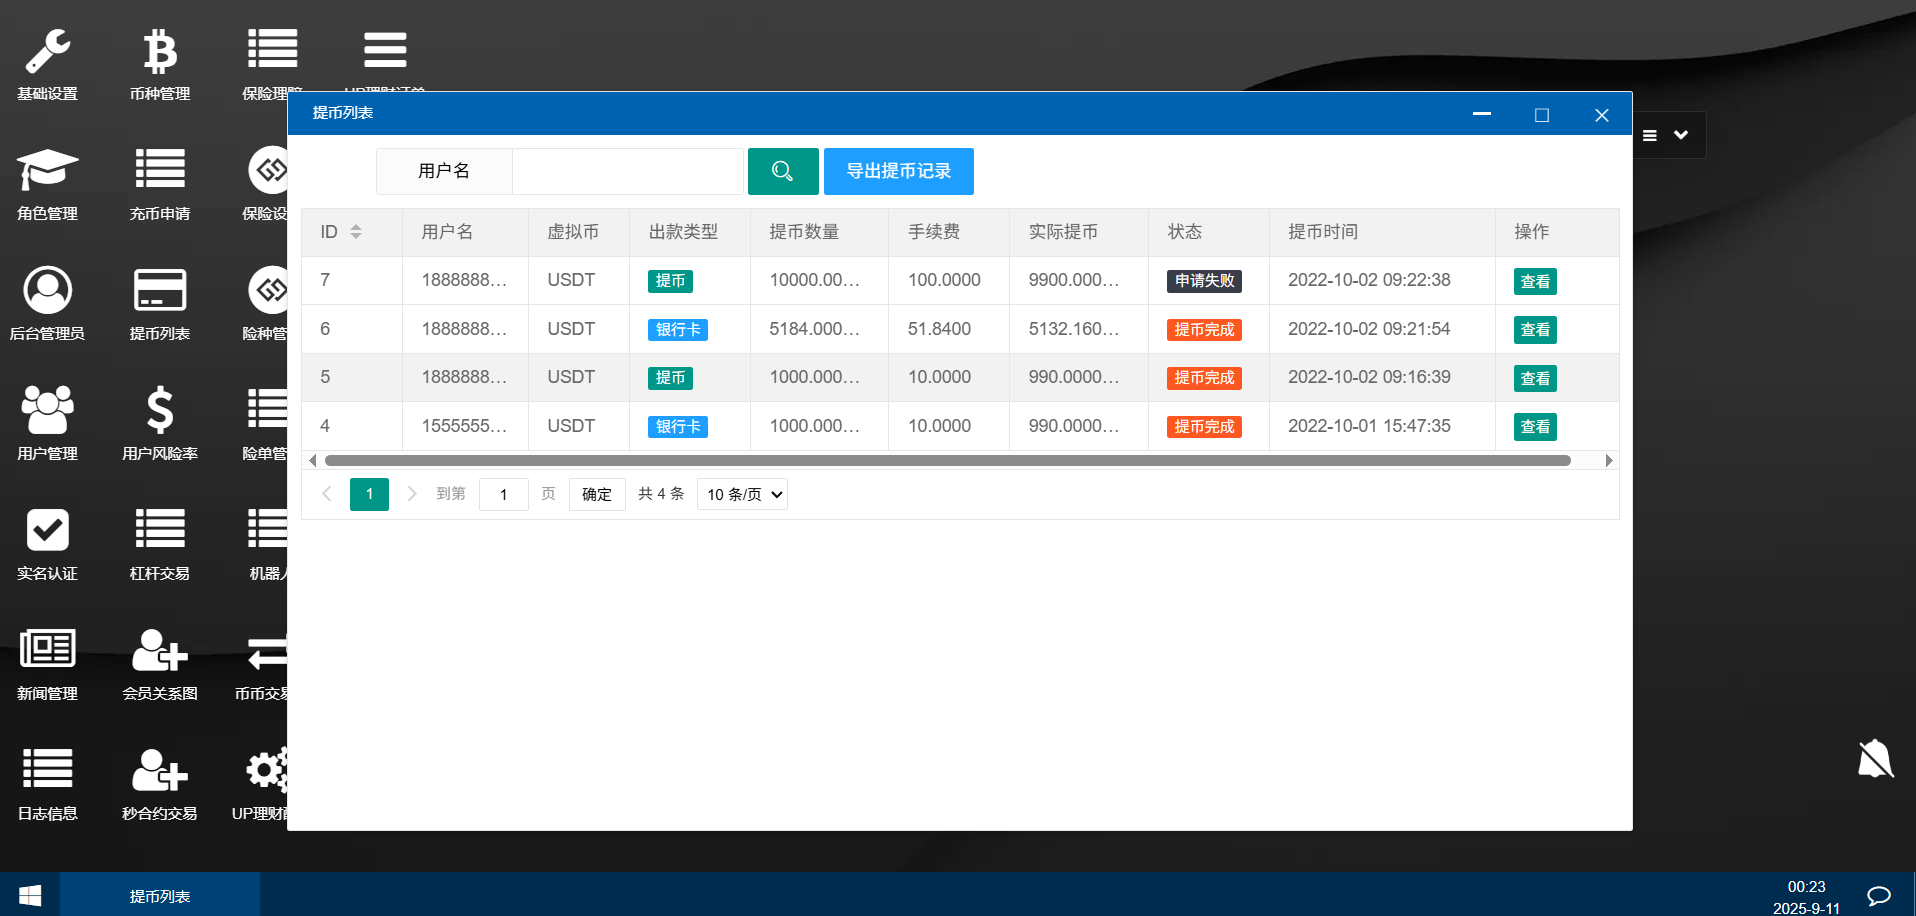The width and height of the screenshot is (1916, 916).
Task: Click the horizontal table scrollbar
Action: [947, 460]
